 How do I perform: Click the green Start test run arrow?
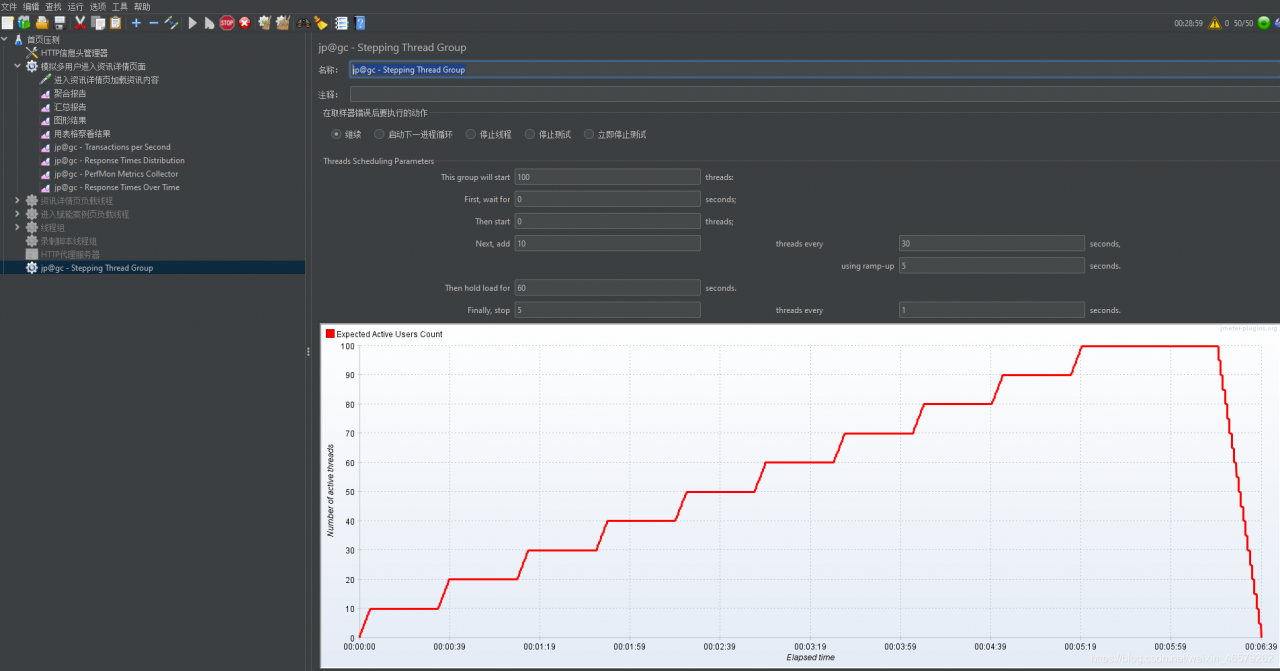click(x=193, y=22)
